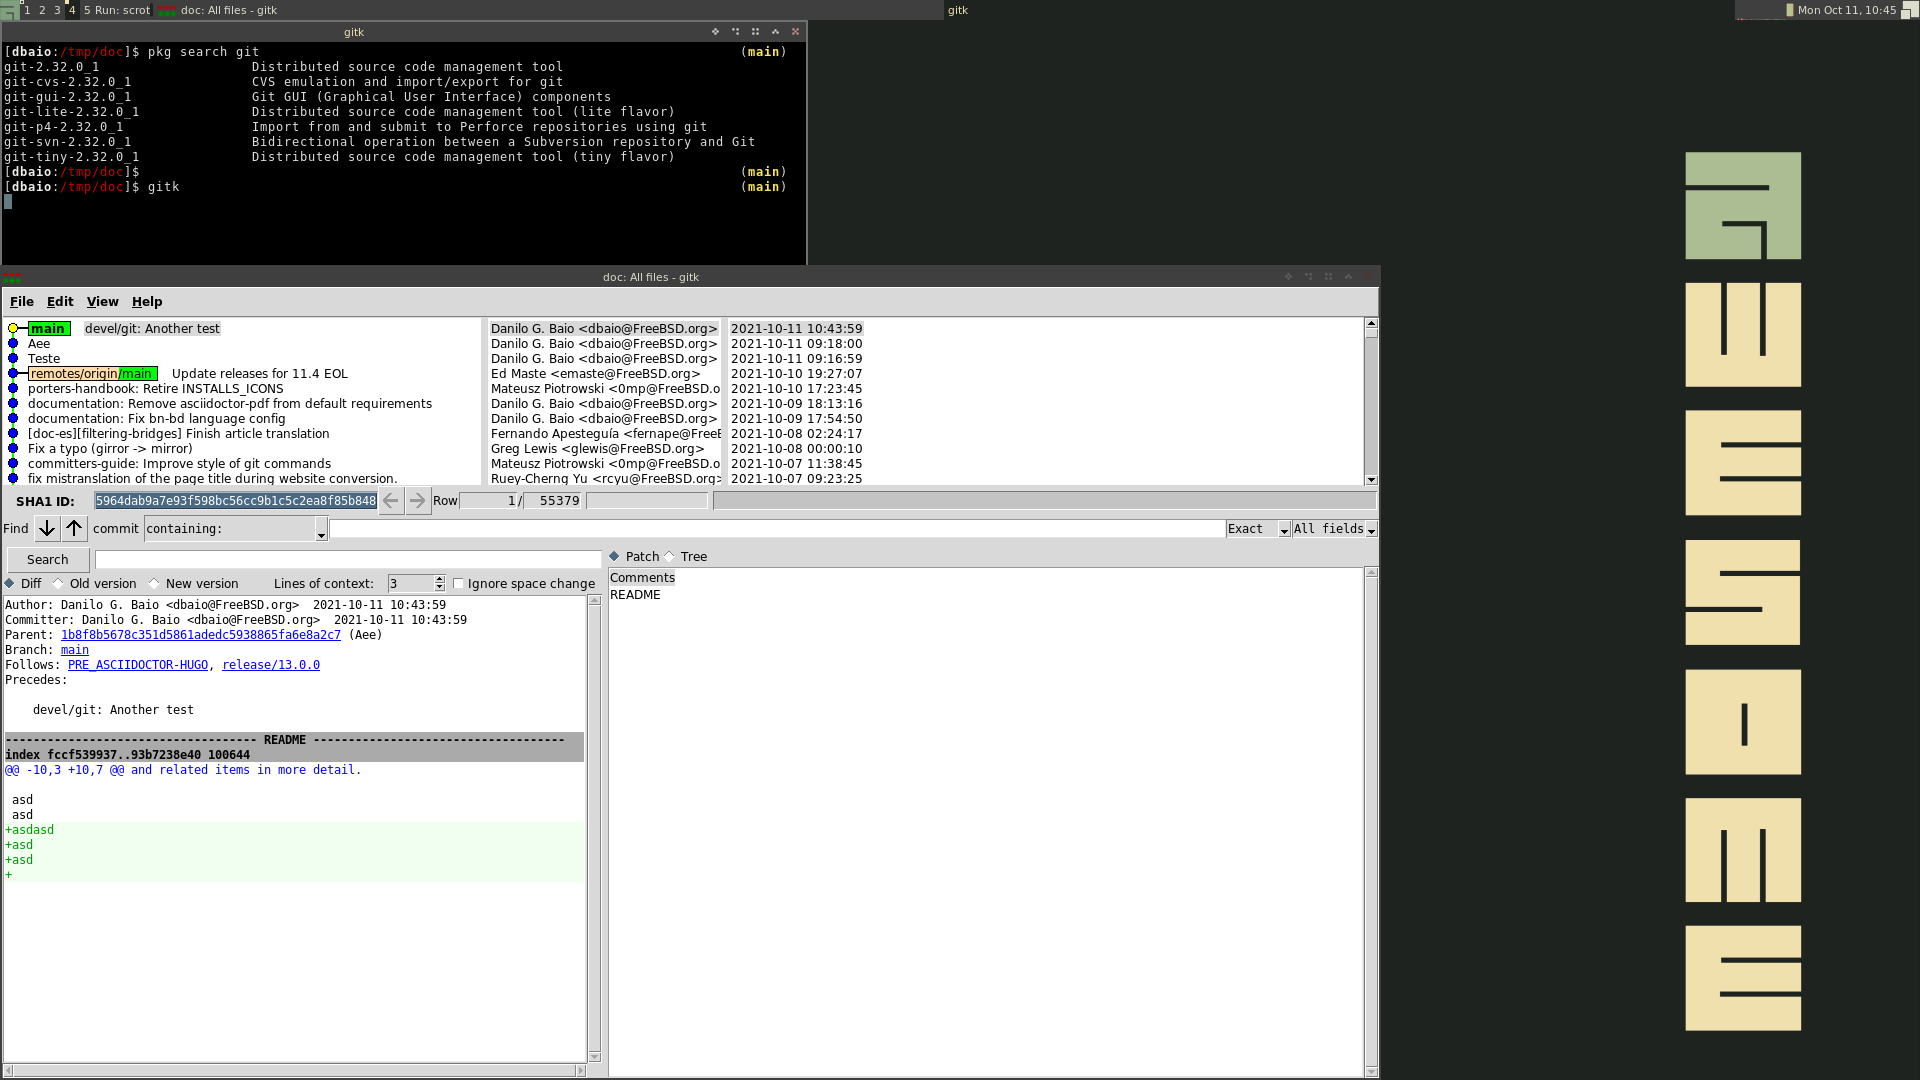
Task: Click the diff pane horizontal scrollbar
Action: tap(295, 1071)
